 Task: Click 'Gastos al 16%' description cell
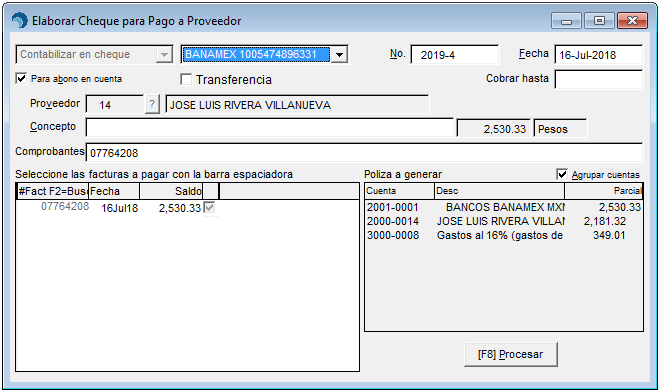pos(500,235)
